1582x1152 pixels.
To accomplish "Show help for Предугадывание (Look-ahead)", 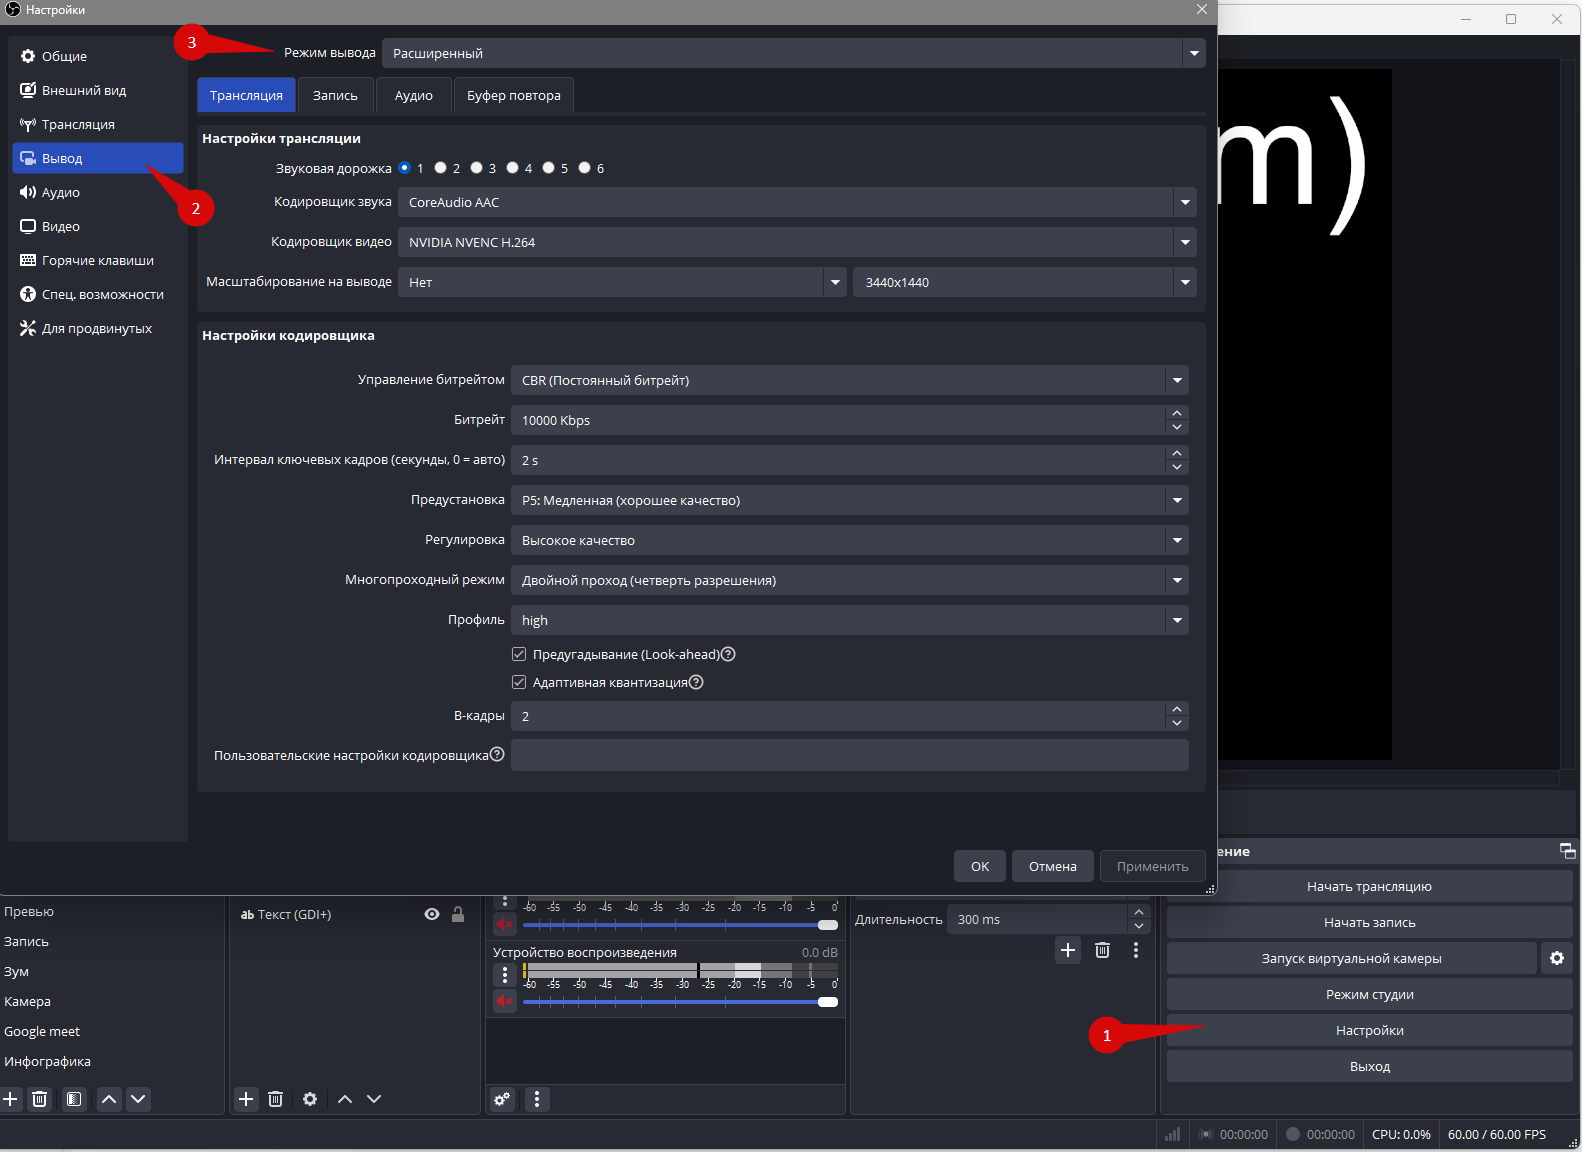I will (x=728, y=654).
